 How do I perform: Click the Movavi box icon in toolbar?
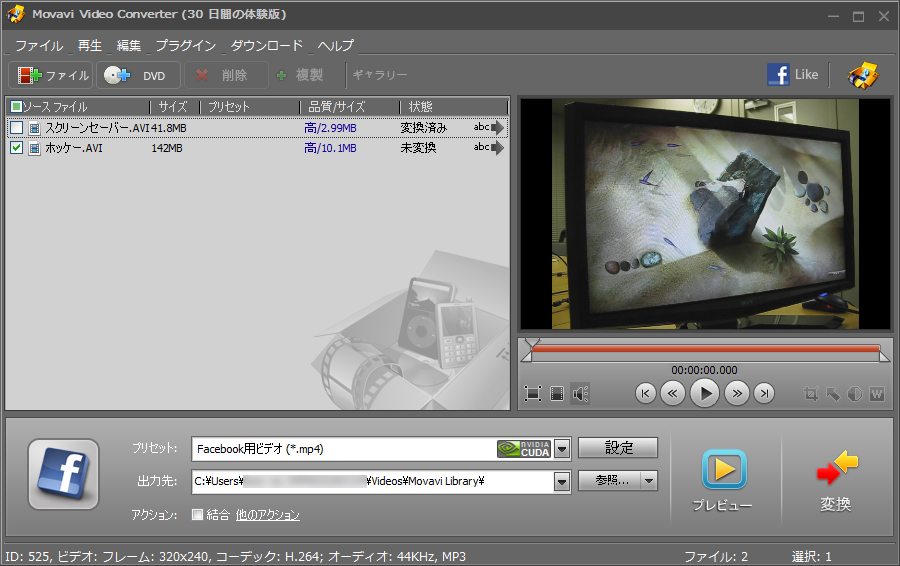[863, 75]
